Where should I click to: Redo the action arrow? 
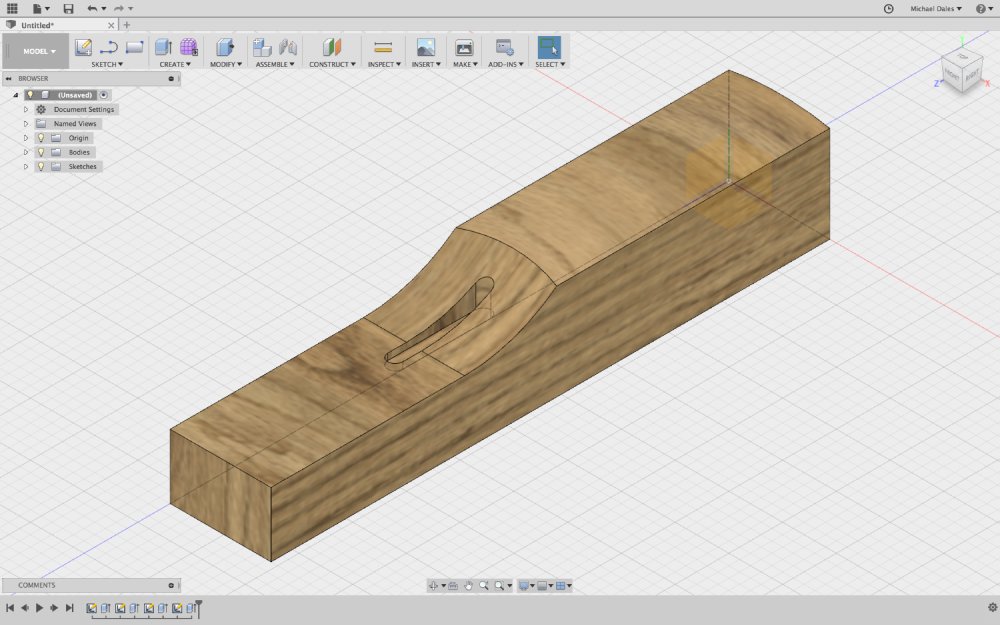pos(119,8)
